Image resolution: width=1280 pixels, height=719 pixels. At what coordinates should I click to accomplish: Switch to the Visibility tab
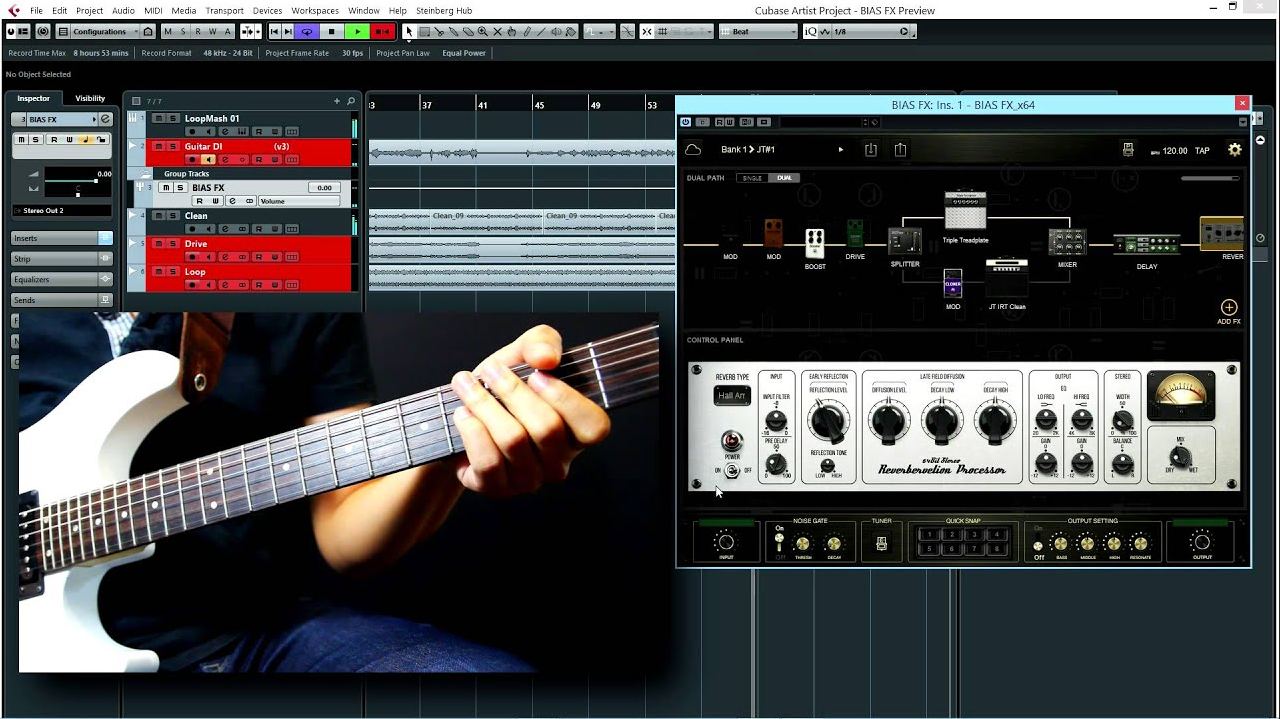tap(90, 98)
